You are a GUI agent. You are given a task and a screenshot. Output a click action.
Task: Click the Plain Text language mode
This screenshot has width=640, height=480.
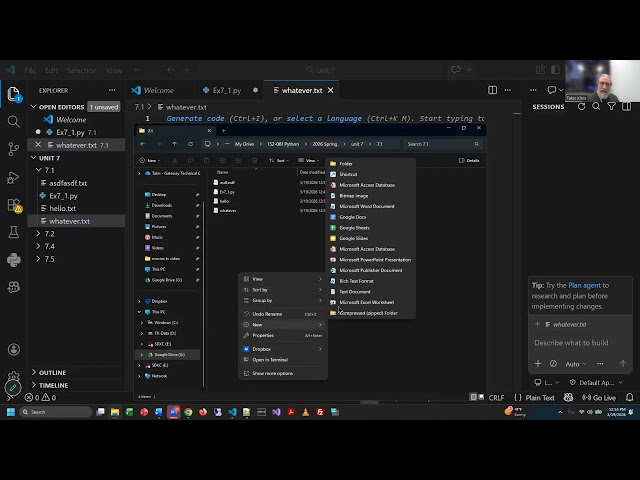(540, 398)
